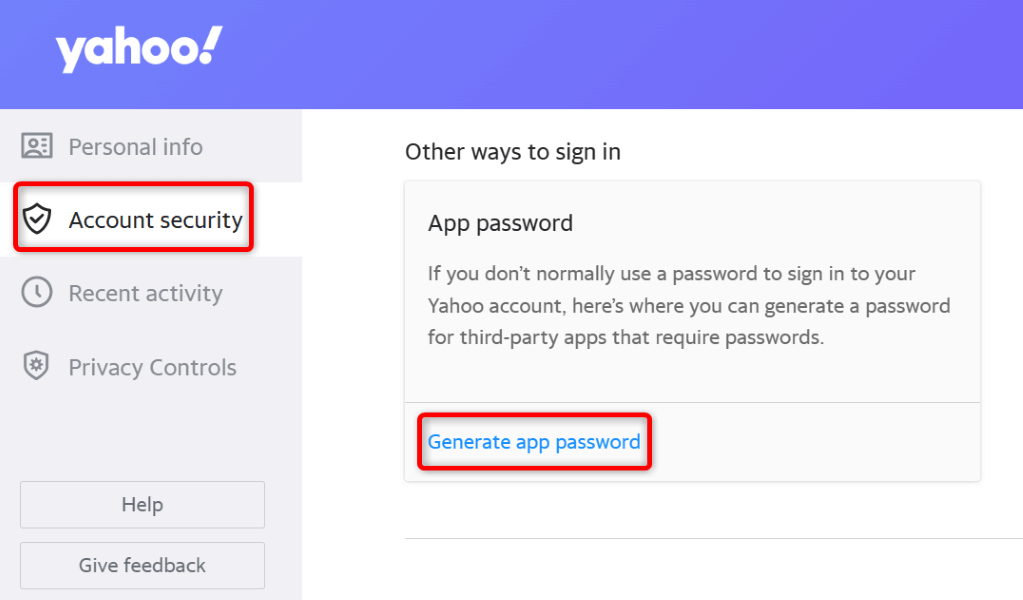Open the Personal info section
The image size is (1023, 600).
tap(135, 147)
